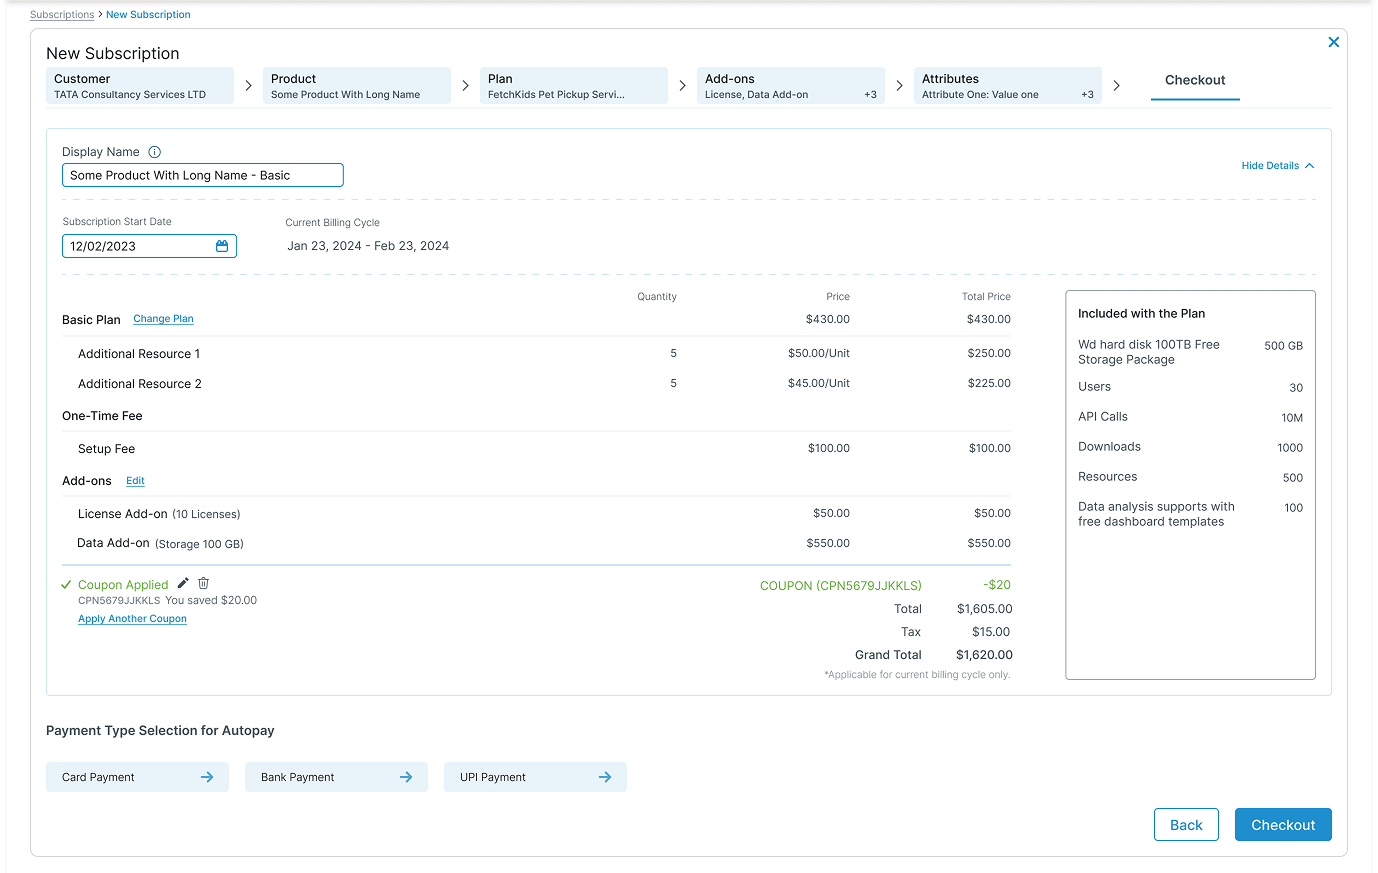1378x873 pixels.
Task: Select Bank Payment option
Action: tap(336, 777)
